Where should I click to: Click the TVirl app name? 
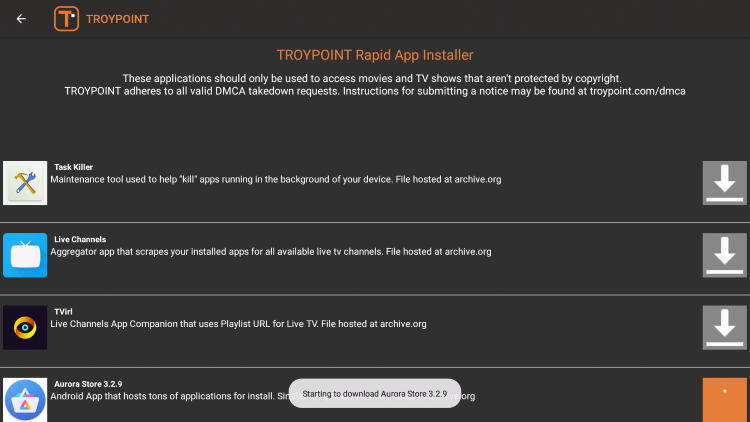pos(63,311)
